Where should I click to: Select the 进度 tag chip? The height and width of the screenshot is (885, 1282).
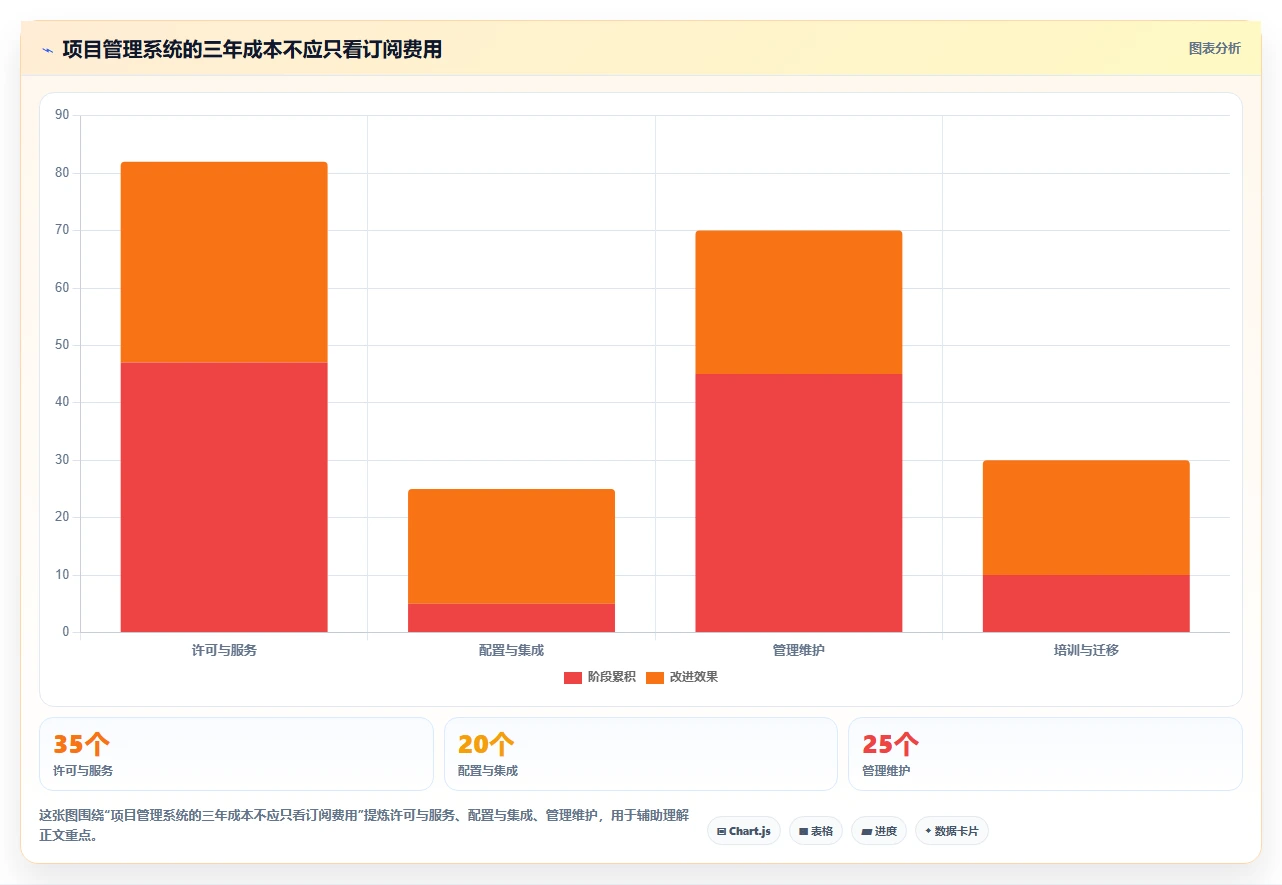pos(879,831)
